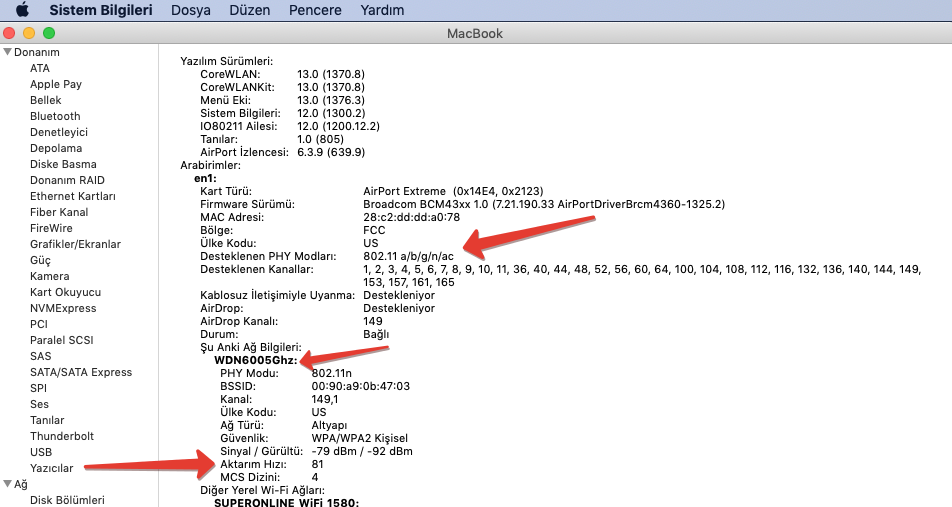Select NVMExpress in the sidebar
Image resolution: width=952 pixels, height=507 pixels.
[63, 308]
